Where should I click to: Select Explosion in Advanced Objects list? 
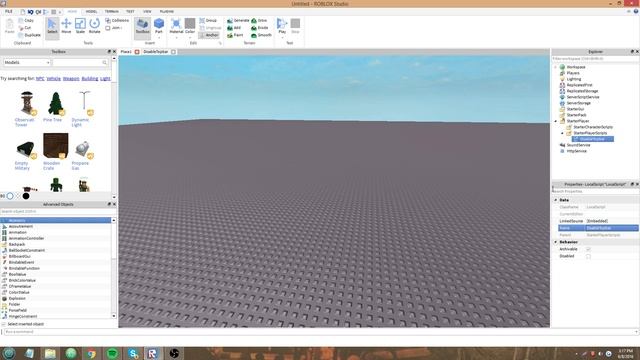(17, 298)
